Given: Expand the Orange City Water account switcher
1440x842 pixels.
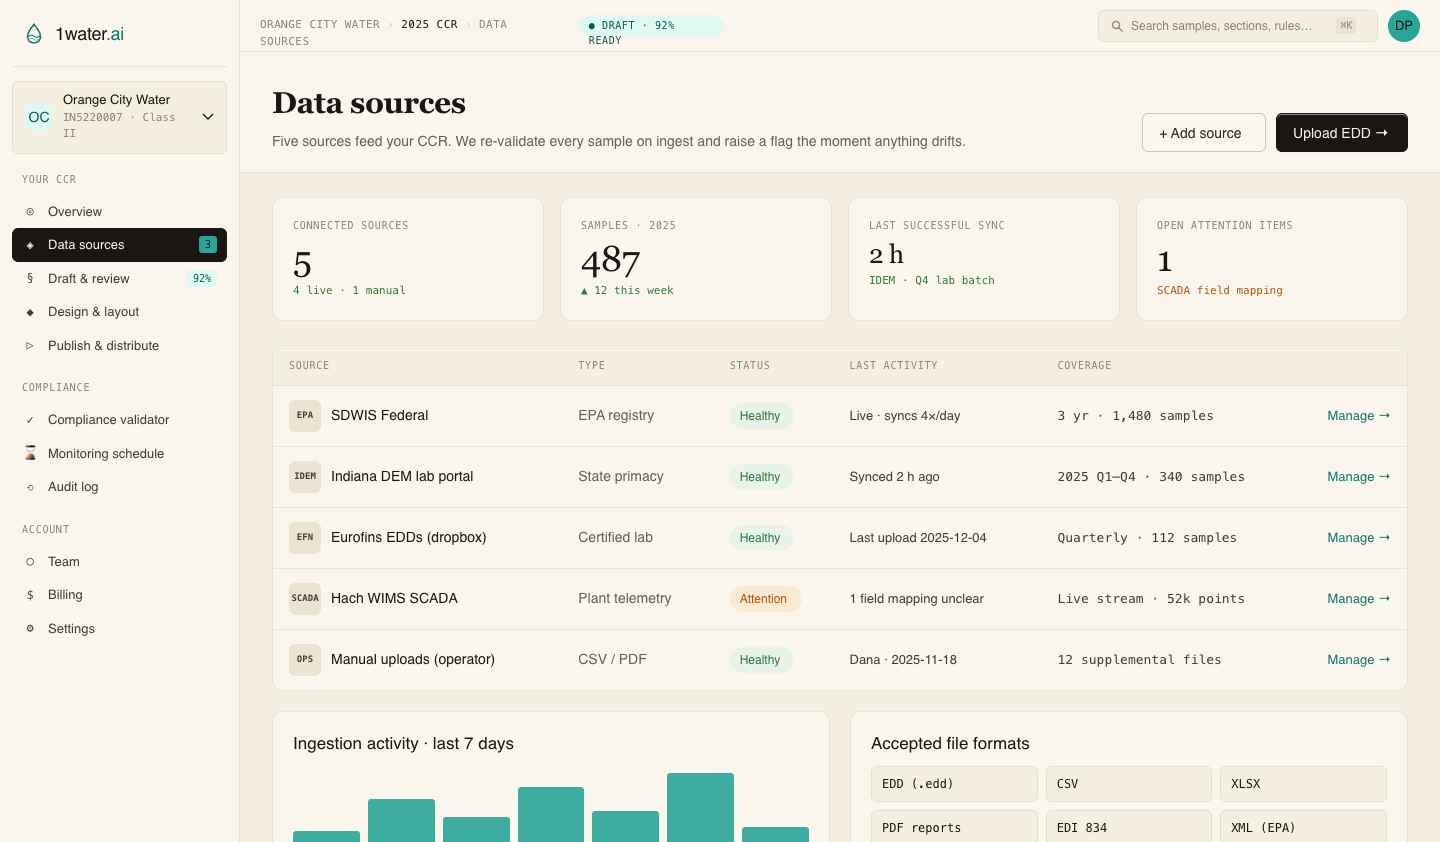Looking at the screenshot, I should [x=208, y=117].
